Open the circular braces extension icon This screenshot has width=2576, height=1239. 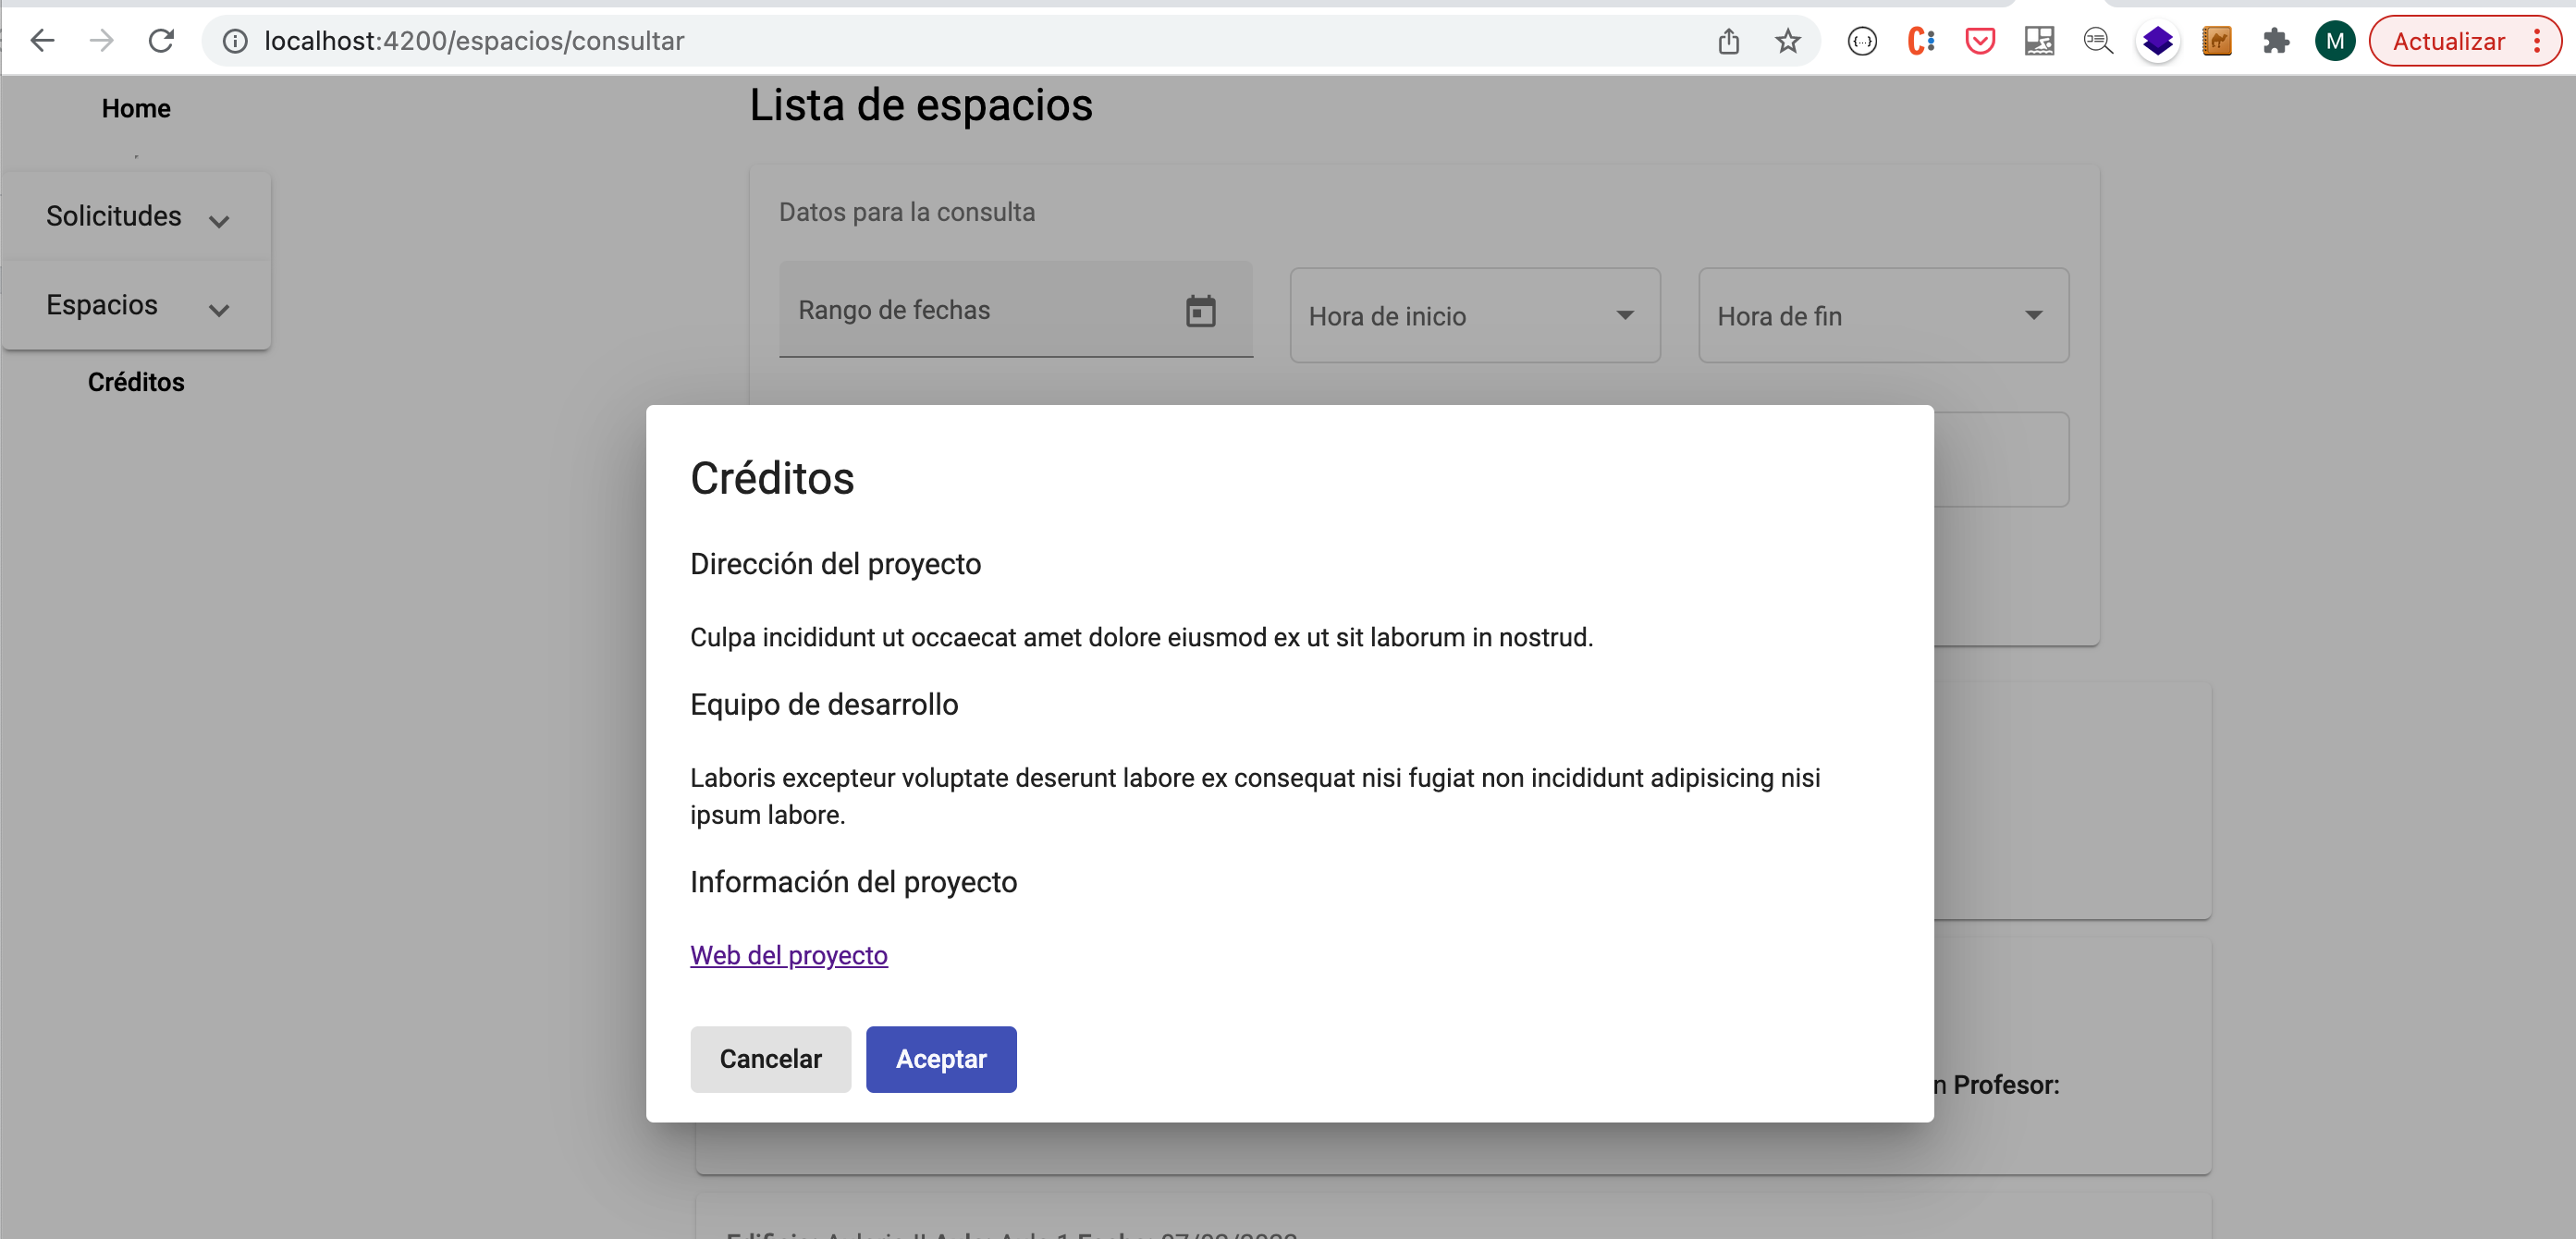click(1862, 41)
